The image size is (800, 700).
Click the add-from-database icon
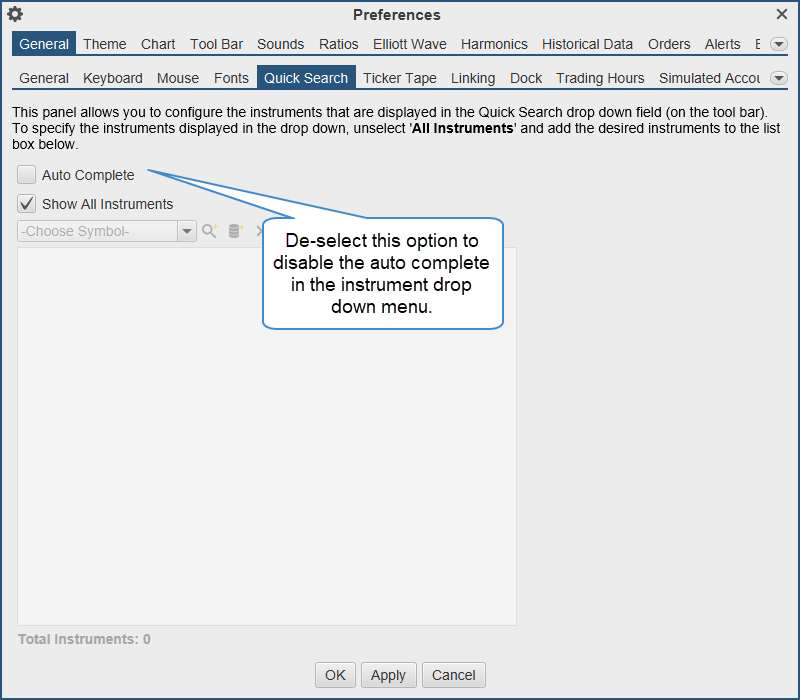235,231
